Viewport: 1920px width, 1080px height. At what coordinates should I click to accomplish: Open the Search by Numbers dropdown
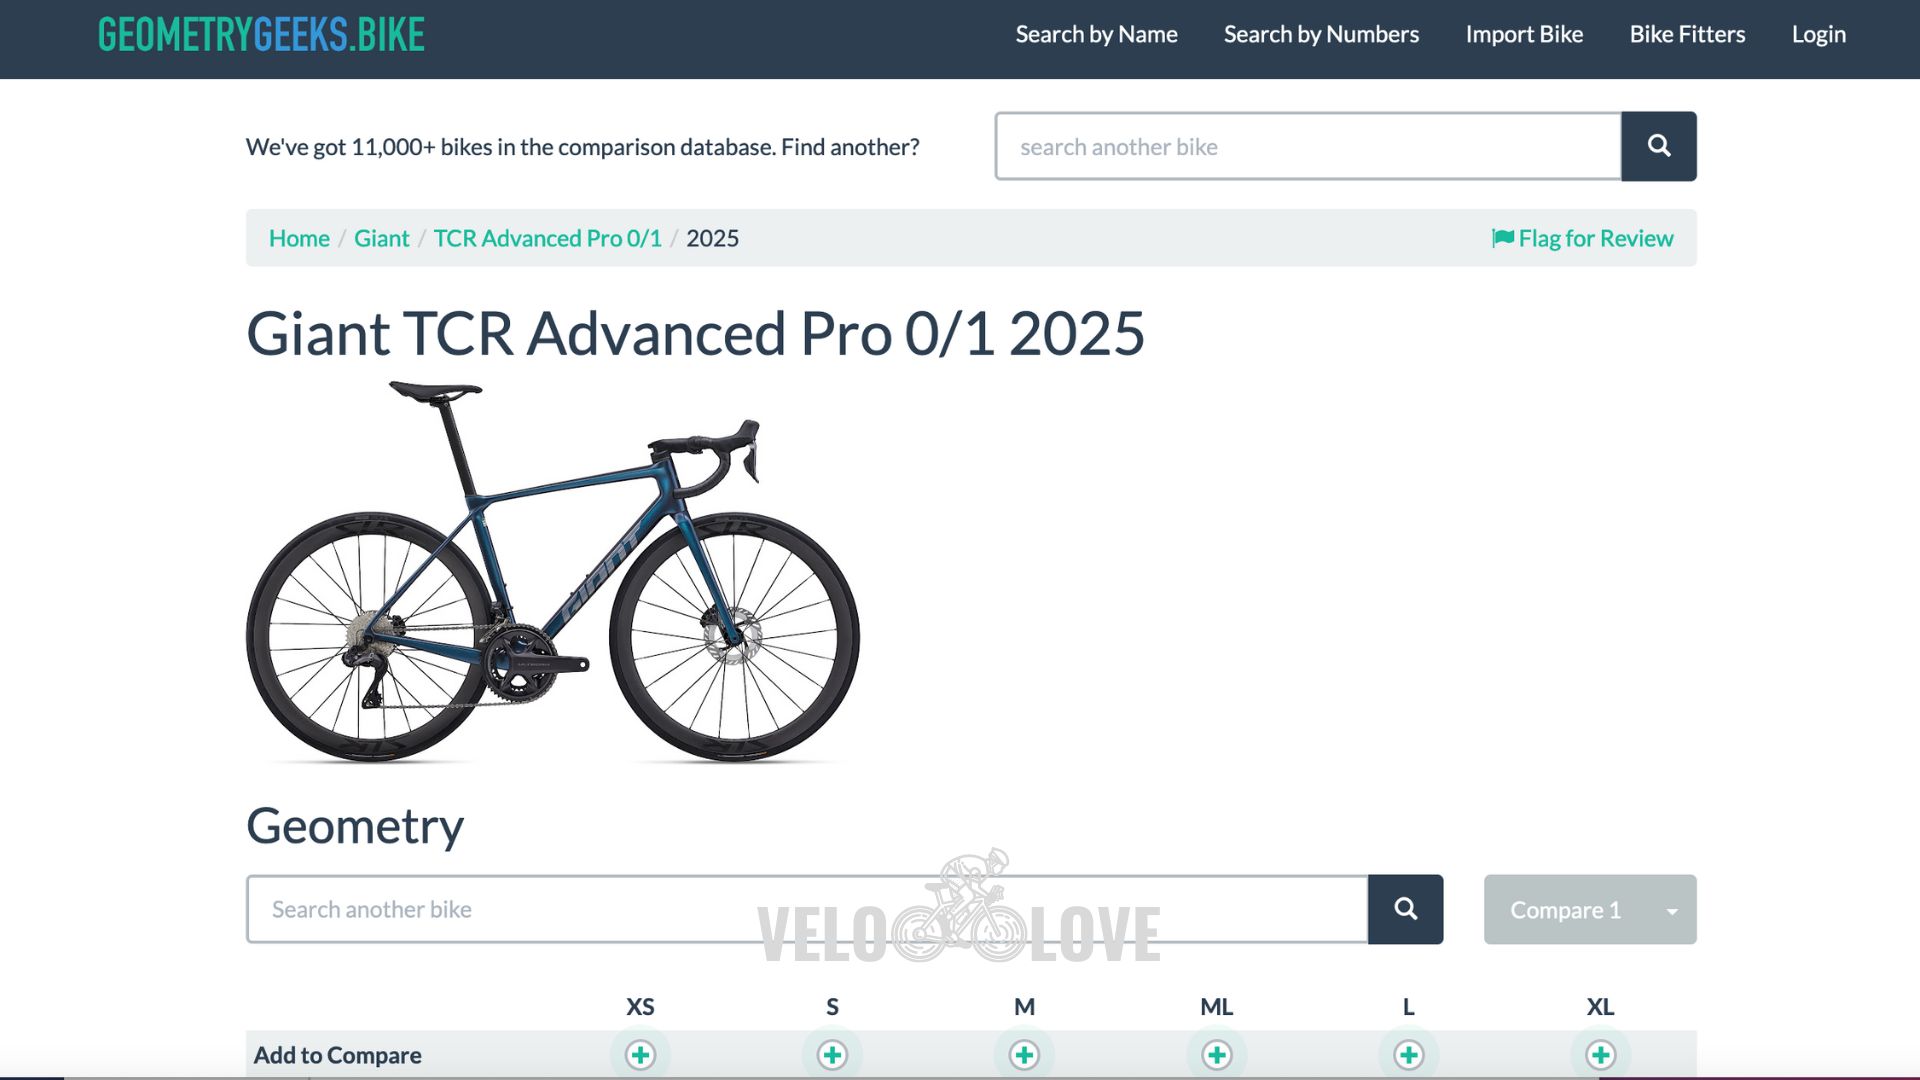[x=1321, y=34]
